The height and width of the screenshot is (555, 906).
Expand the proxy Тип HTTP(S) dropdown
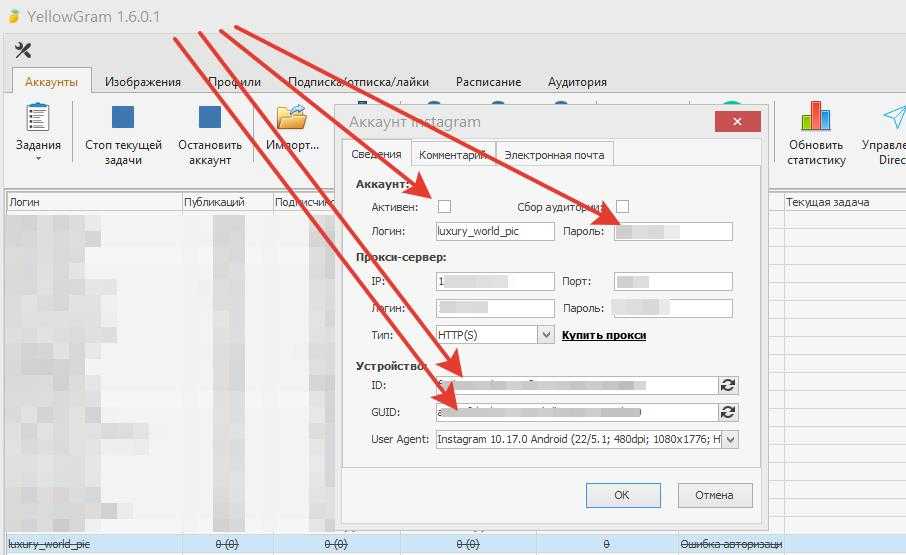tap(546, 335)
